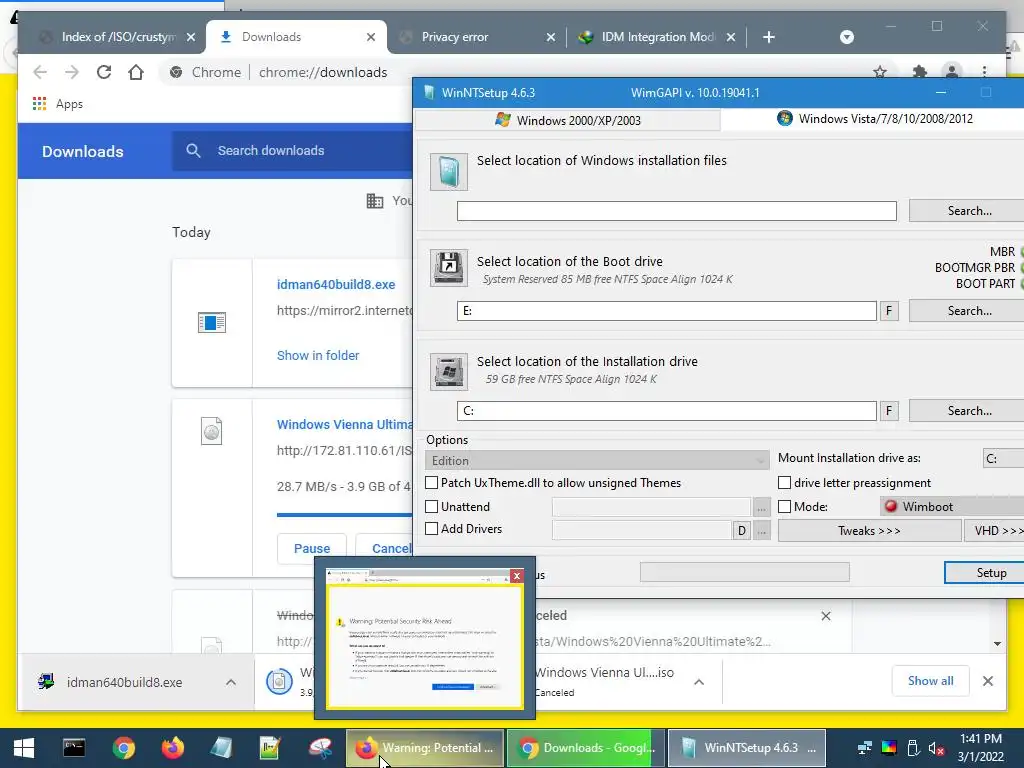Click Search button for Boot drive
1024x768 pixels.
969,311
